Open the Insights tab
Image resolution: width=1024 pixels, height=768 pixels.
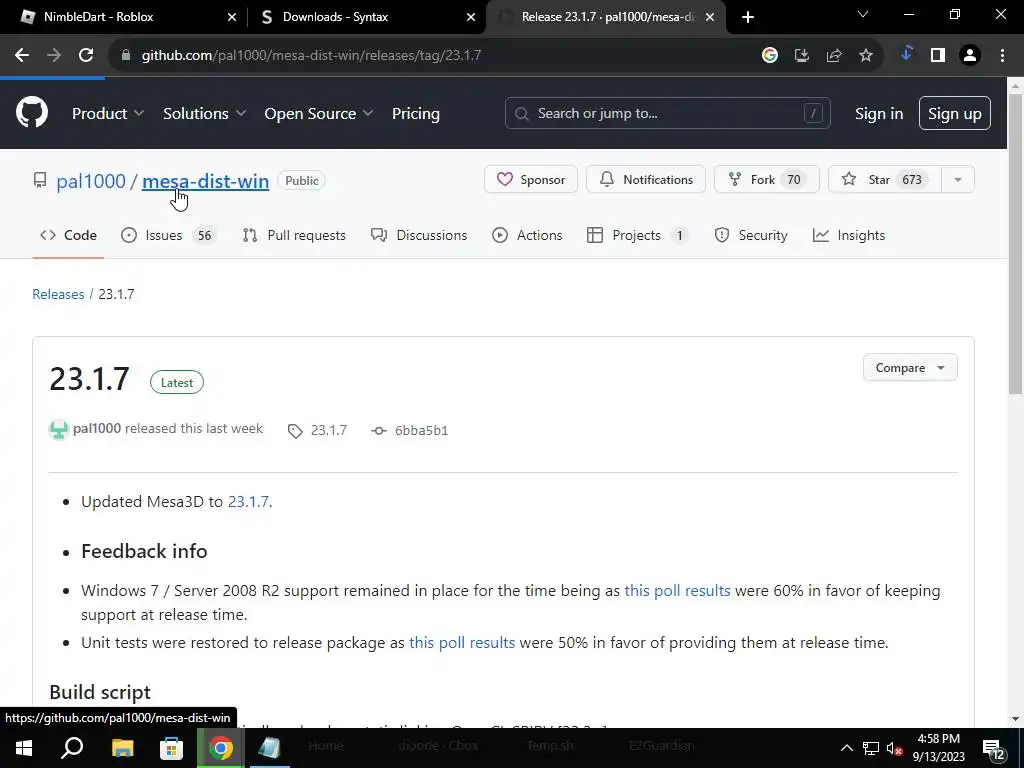coord(849,235)
